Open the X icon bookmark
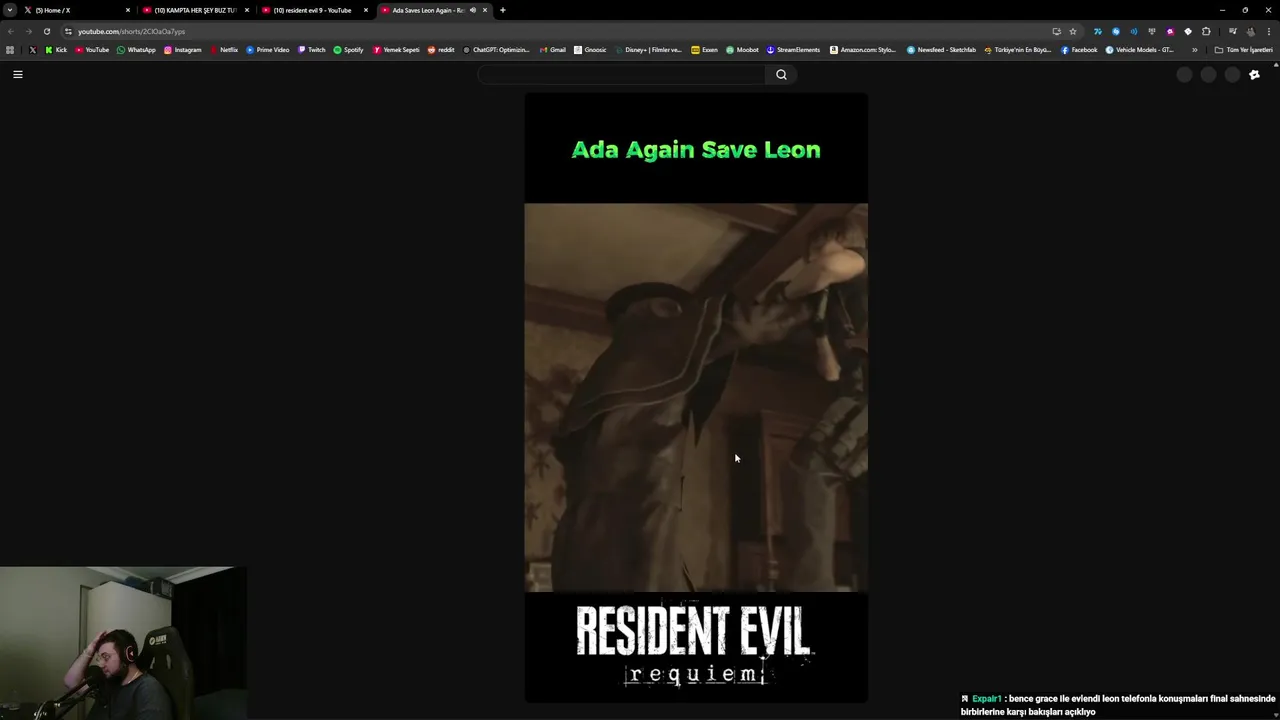Screen dimensions: 1280x720 click(x=32, y=49)
